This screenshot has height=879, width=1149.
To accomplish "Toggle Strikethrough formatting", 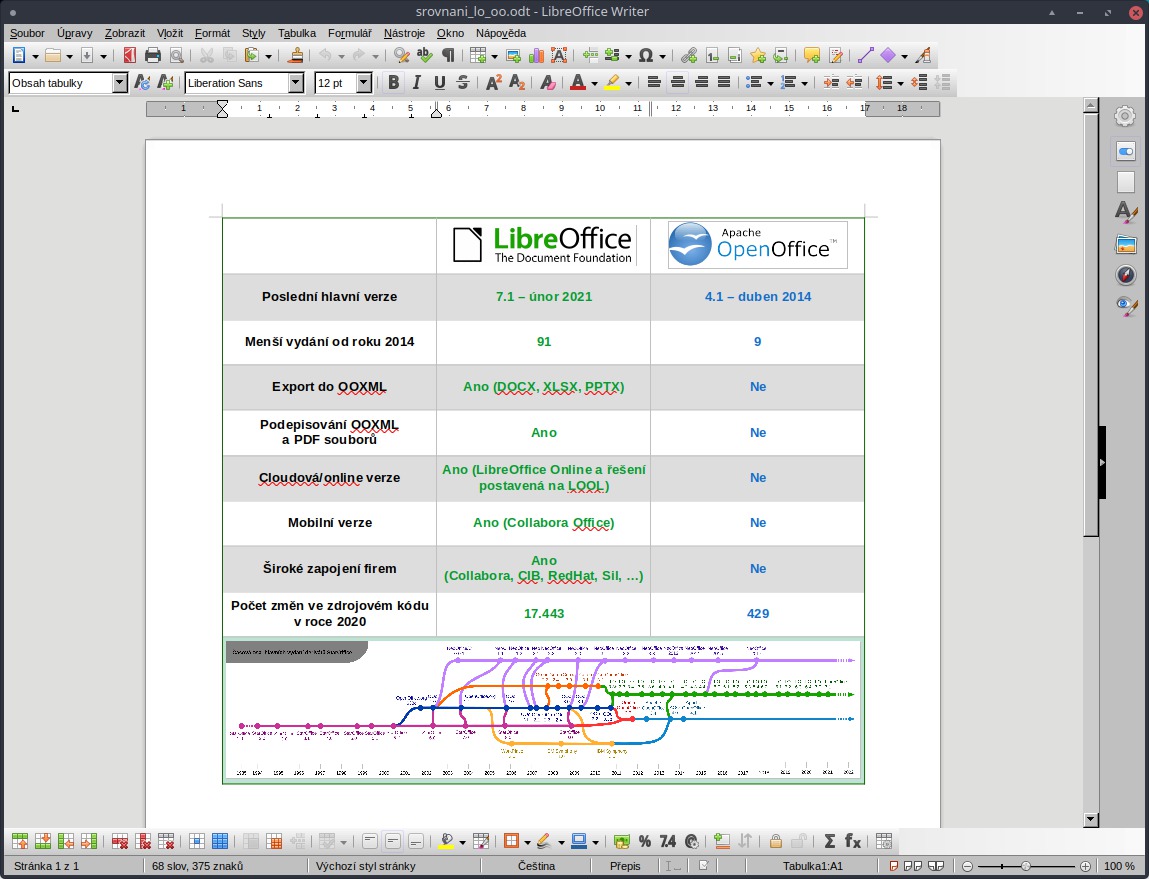I will [x=462, y=83].
